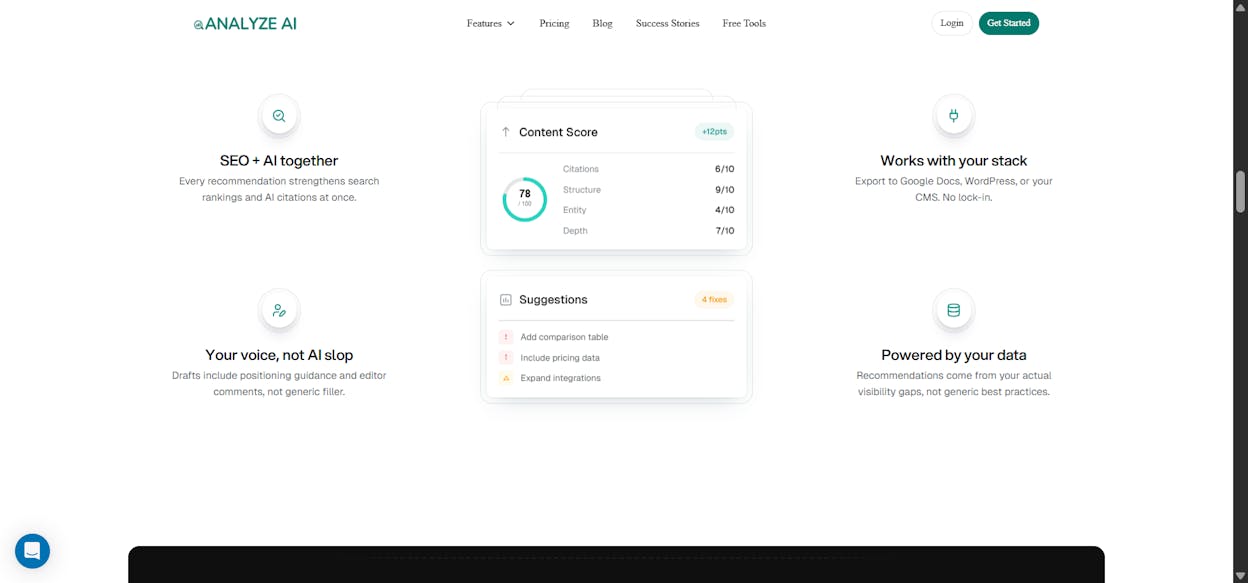Click the Login button
The width and height of the screenshot is (1248, 583).
[952, 23]
